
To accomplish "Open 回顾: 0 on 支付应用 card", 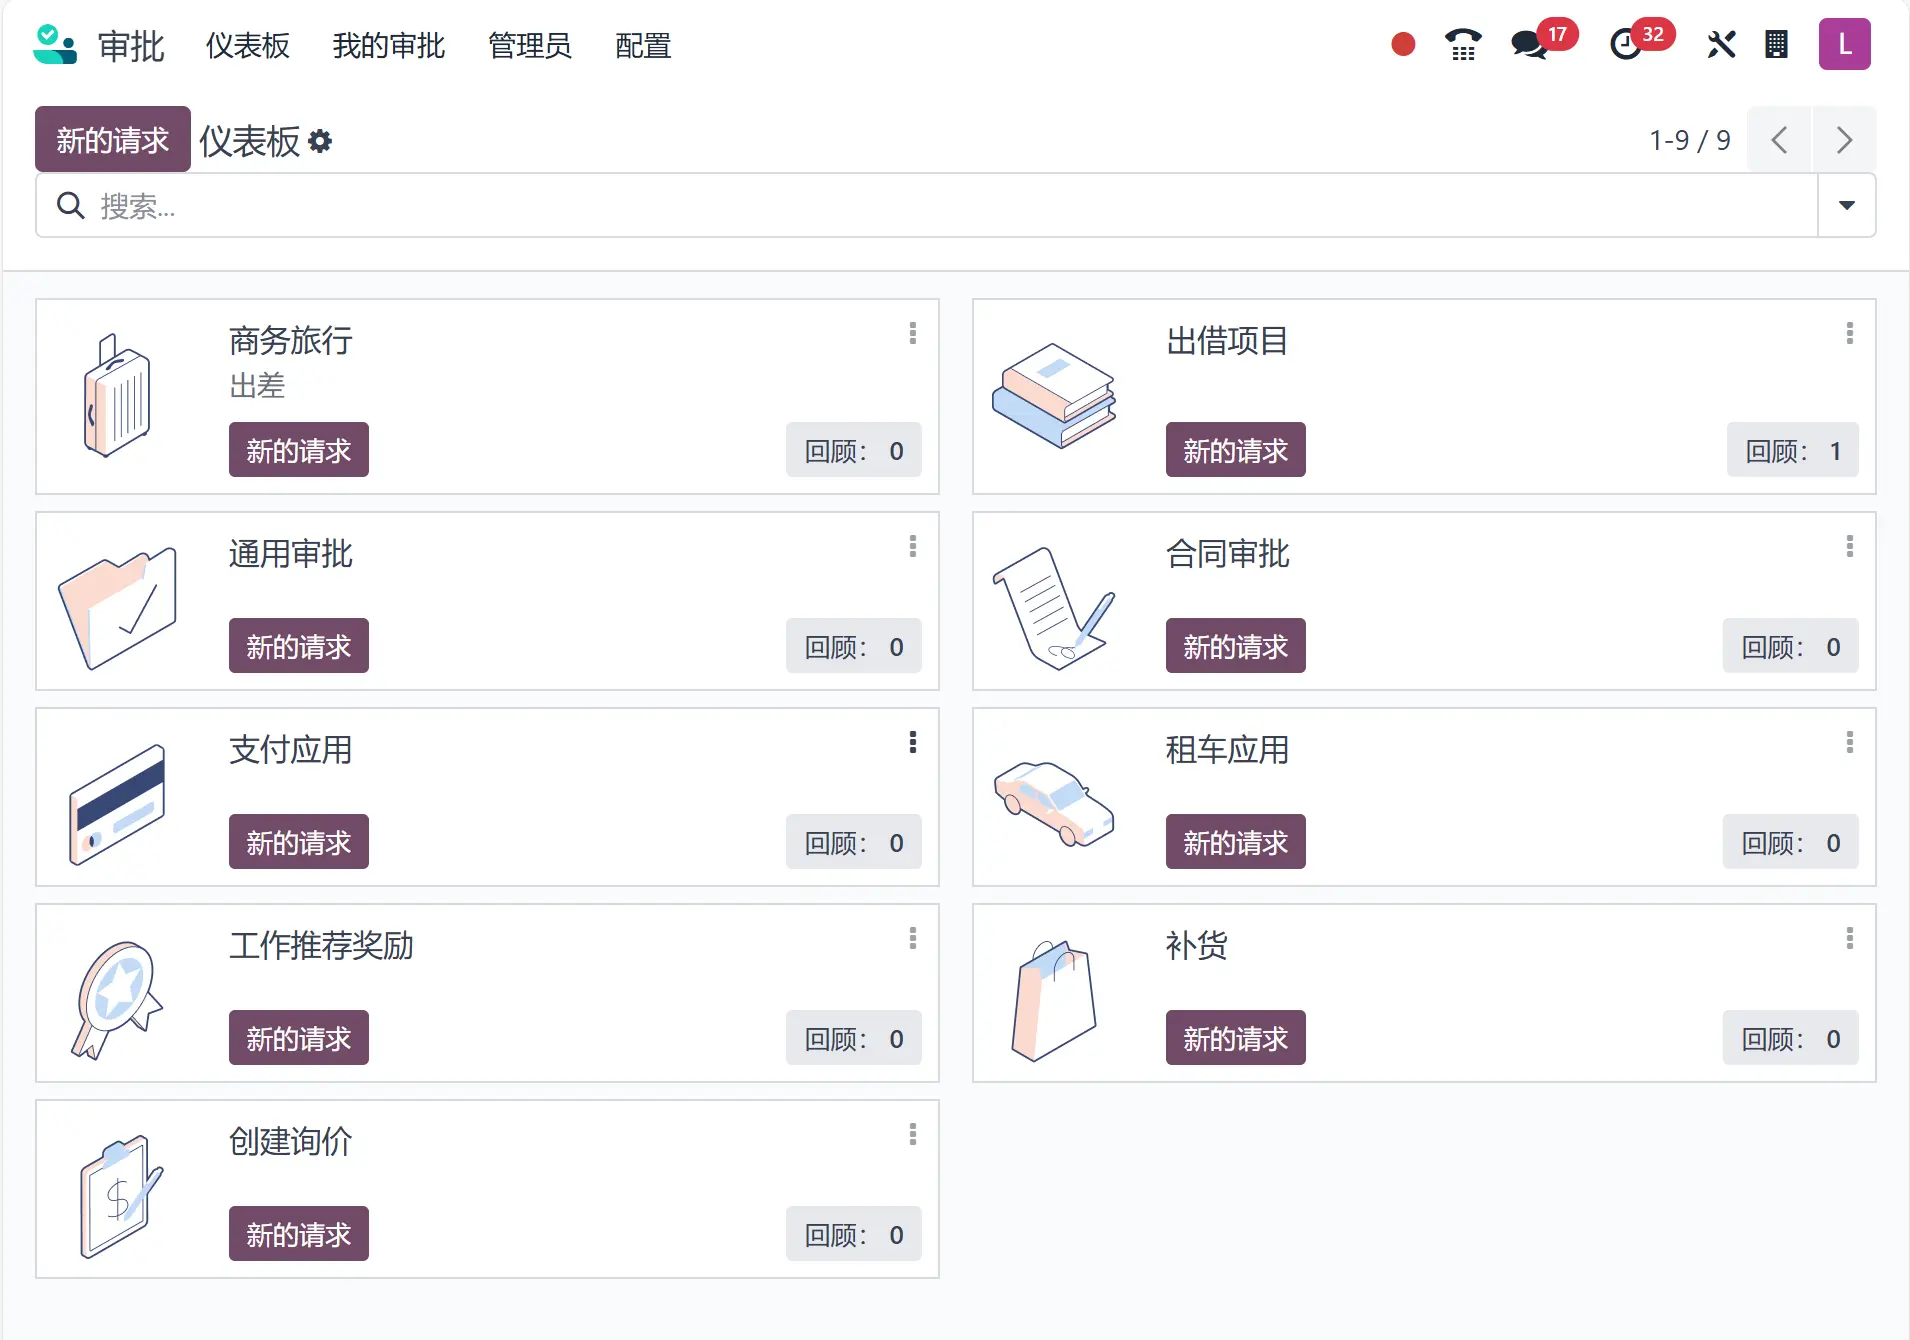I will coord(854,842).
